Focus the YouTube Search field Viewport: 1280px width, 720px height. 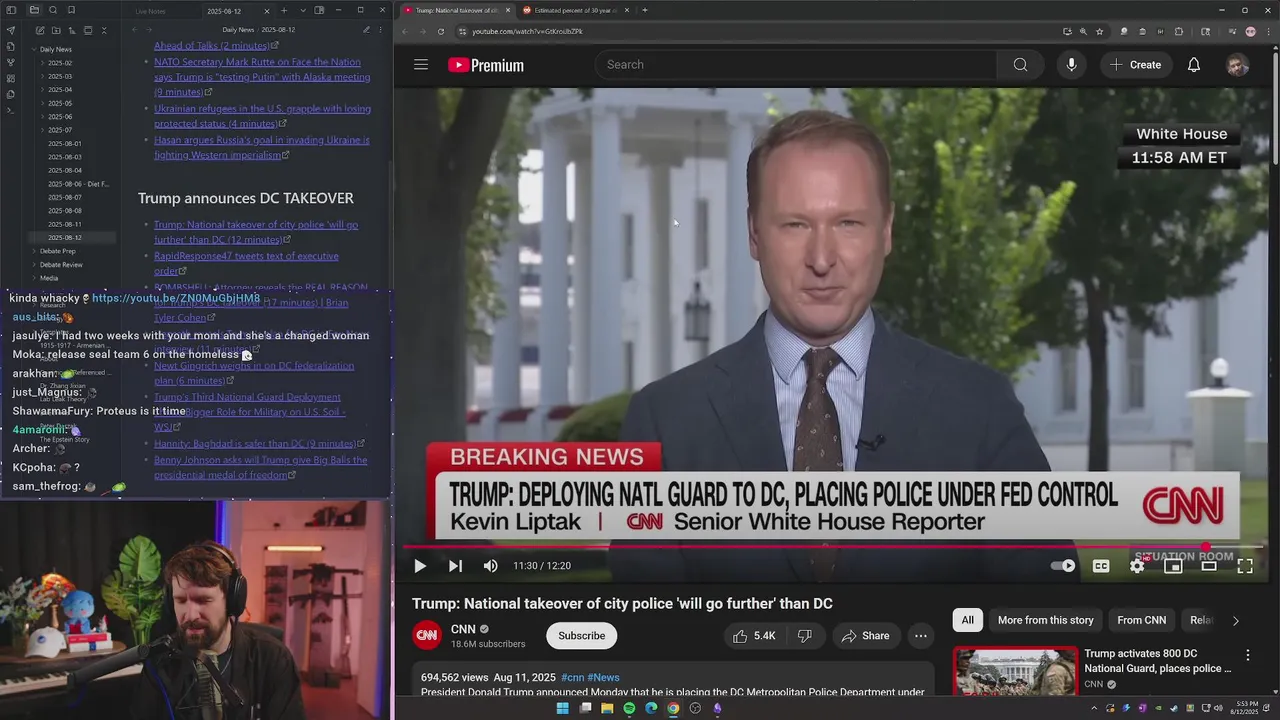tap(796, 65)
